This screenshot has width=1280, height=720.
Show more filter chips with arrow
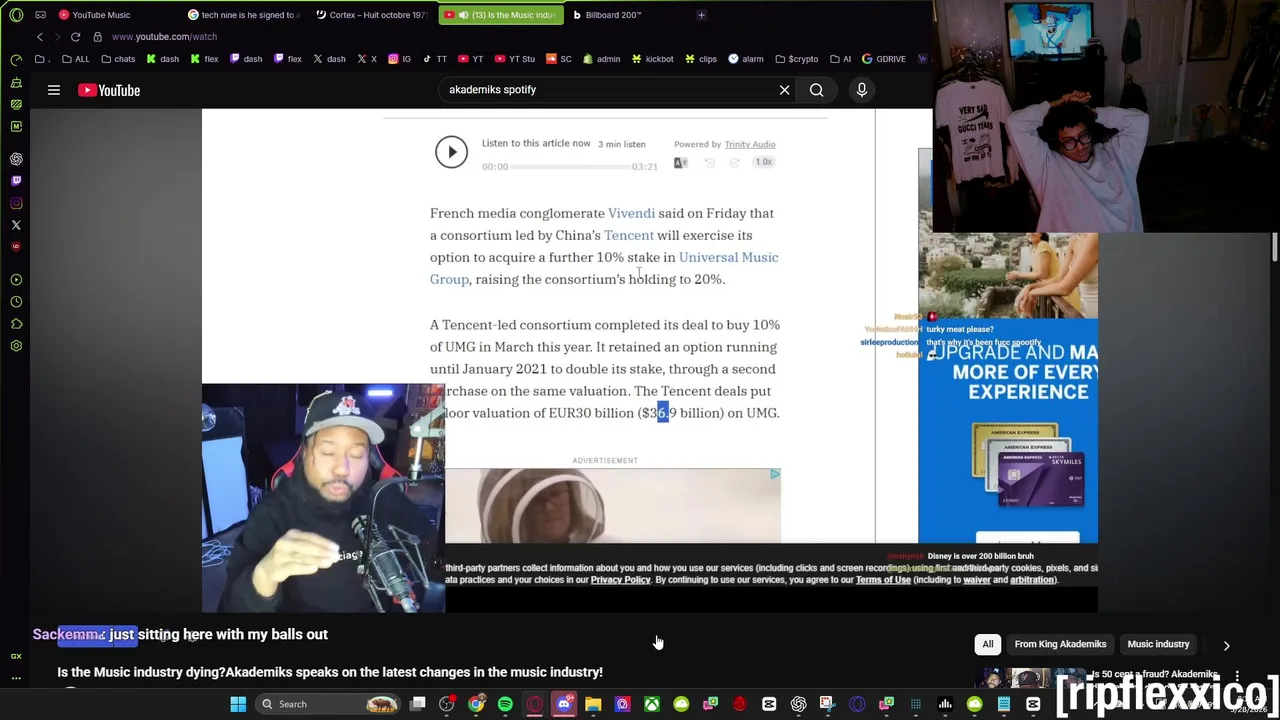pos(1226,645)
